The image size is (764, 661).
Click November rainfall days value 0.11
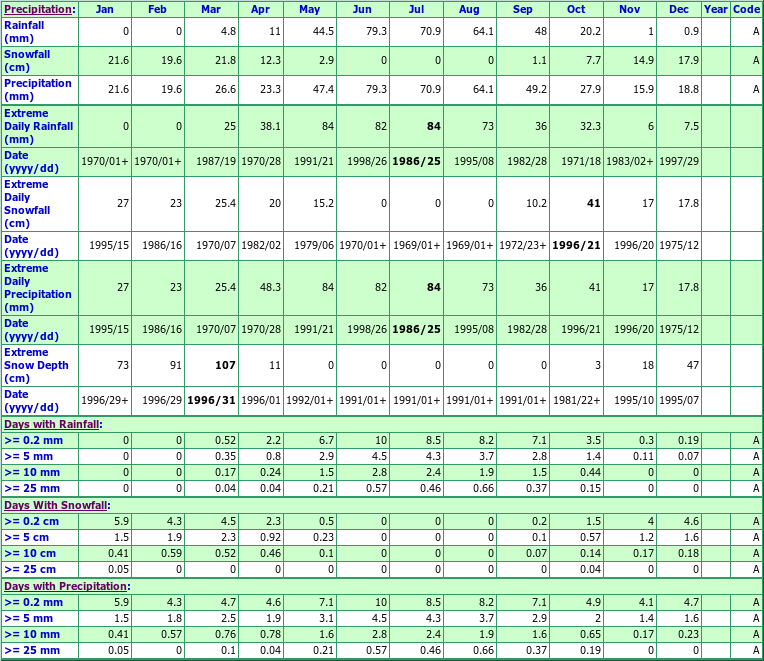[643, 456]
